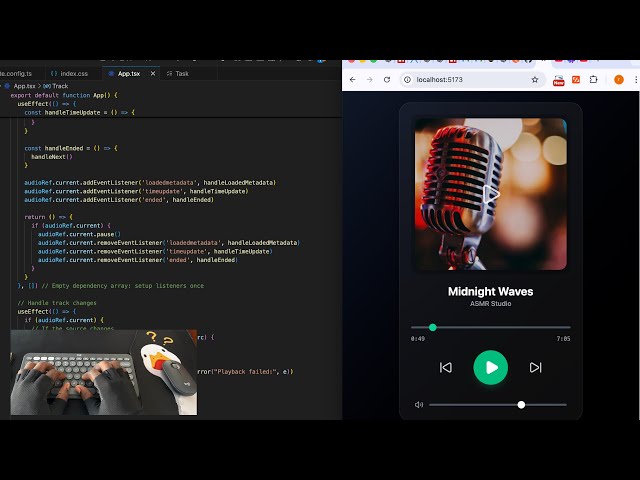Click the Track breadcrumb symbol
This screenshot has width=640, height=480.
pyautogui.click(x=60, y=86)
